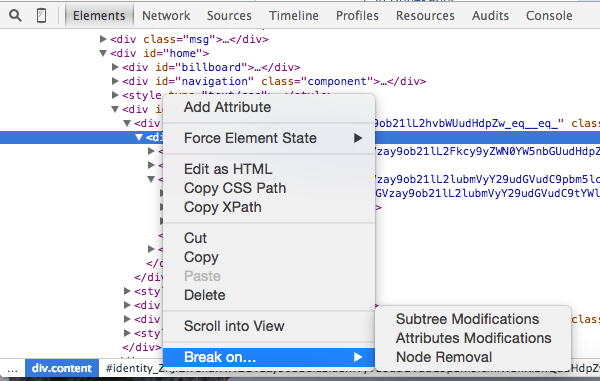The height and width of the screenshot is (381, 600).
Task: Select Scroll into View
Action: (x=269, y=326)
